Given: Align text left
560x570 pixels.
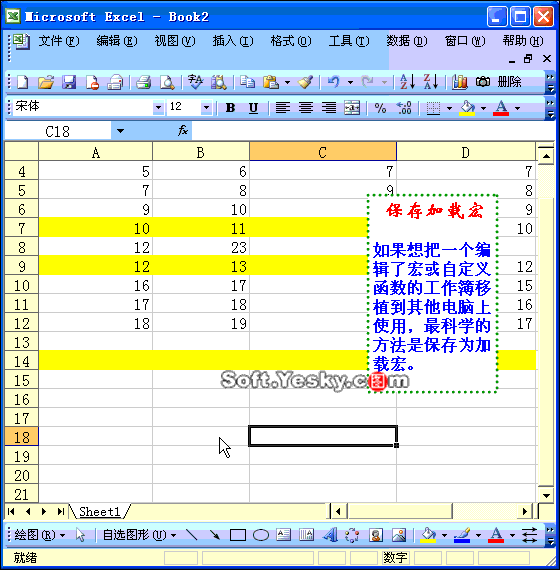Looking at the screenshot, I should [x=283, y=108].
